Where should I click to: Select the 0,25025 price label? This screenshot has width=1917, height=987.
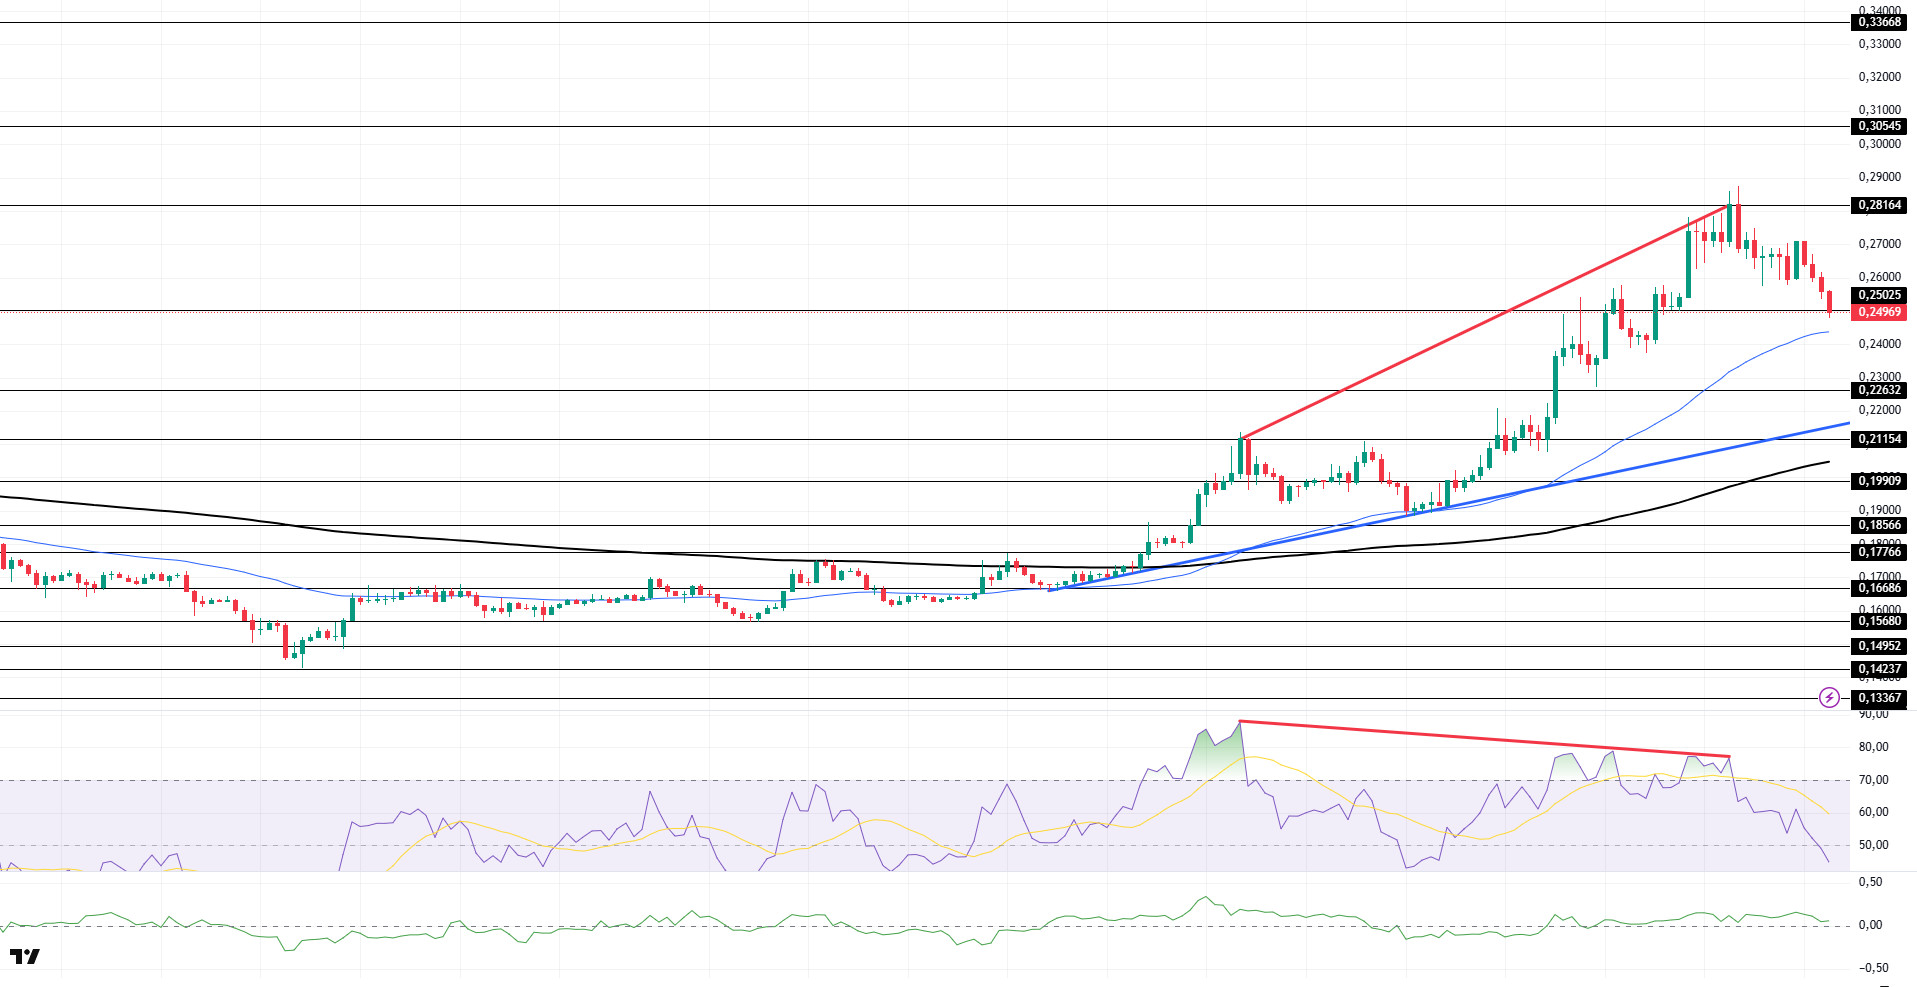coord(1879,295)
